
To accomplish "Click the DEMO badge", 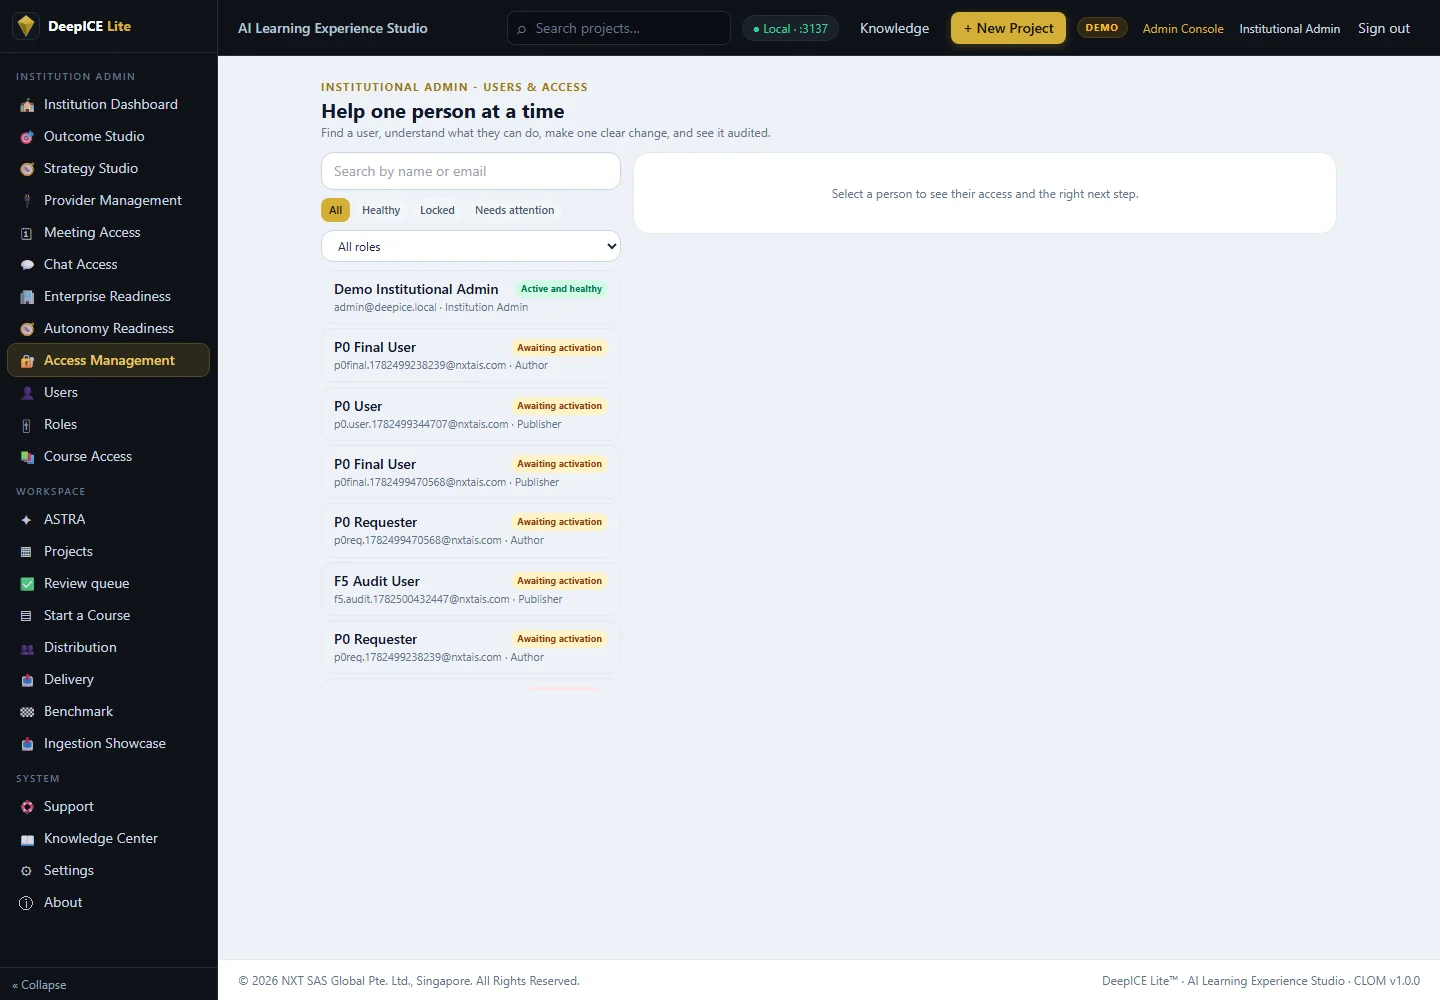I will (x=1102, y=28).
